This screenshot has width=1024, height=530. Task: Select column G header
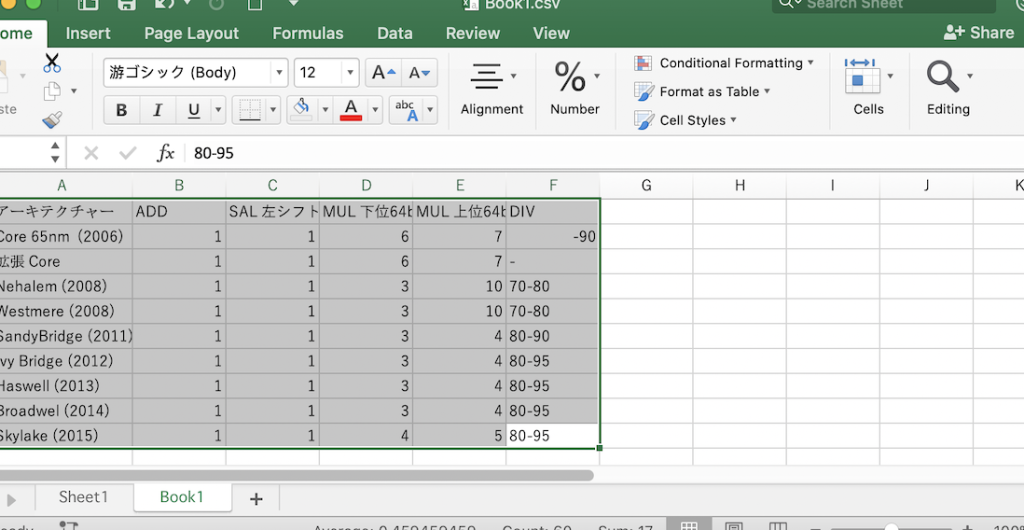[647, 185]
